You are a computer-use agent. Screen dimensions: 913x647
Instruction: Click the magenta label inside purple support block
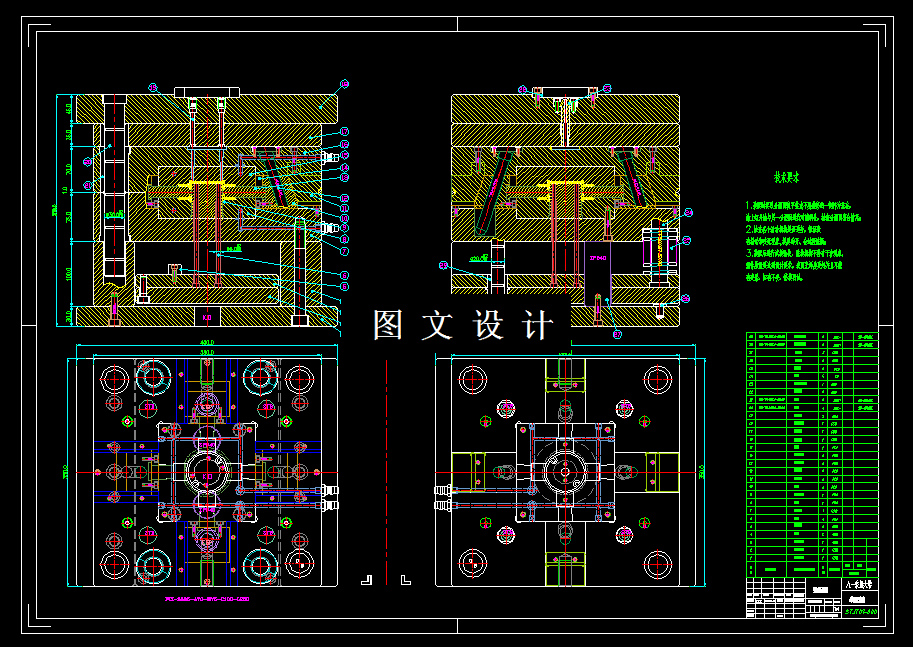597,258
